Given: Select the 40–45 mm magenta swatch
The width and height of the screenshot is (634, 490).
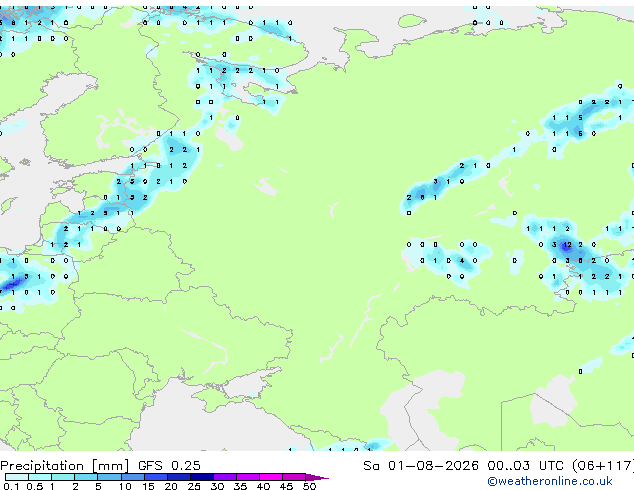Looking at the screenshot, I should (x=271, y=477).
